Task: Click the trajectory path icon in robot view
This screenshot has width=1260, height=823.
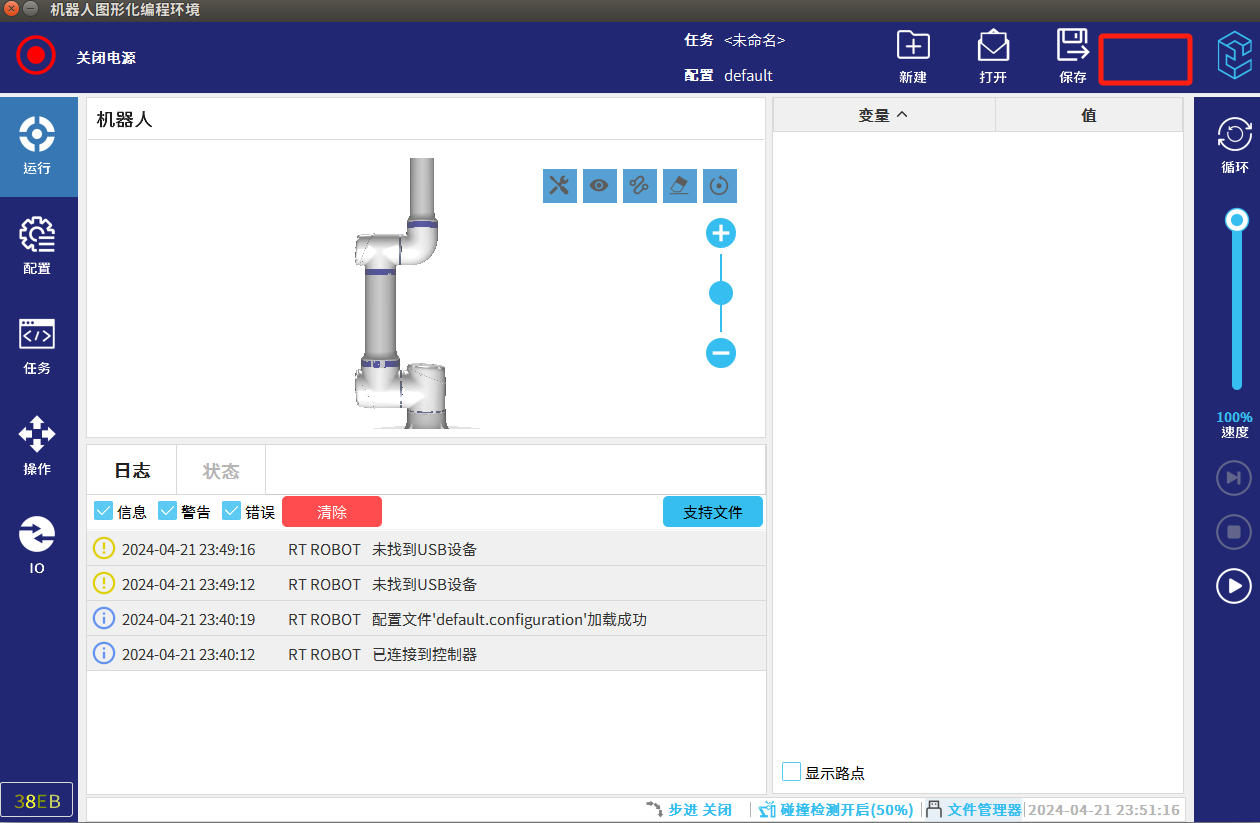Action: click(x=640, y=185)
